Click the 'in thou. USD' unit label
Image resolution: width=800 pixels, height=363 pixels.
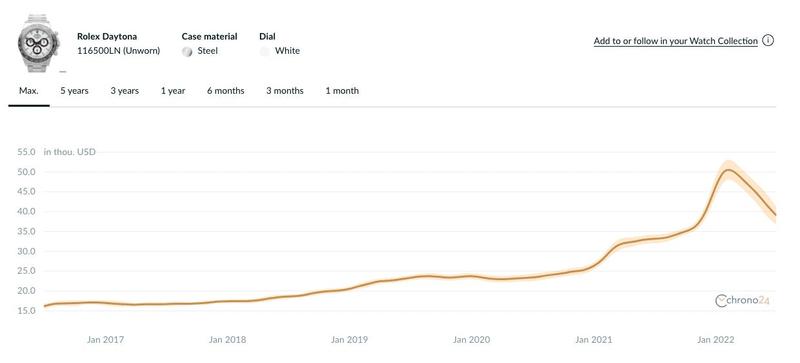click(69, 152)
